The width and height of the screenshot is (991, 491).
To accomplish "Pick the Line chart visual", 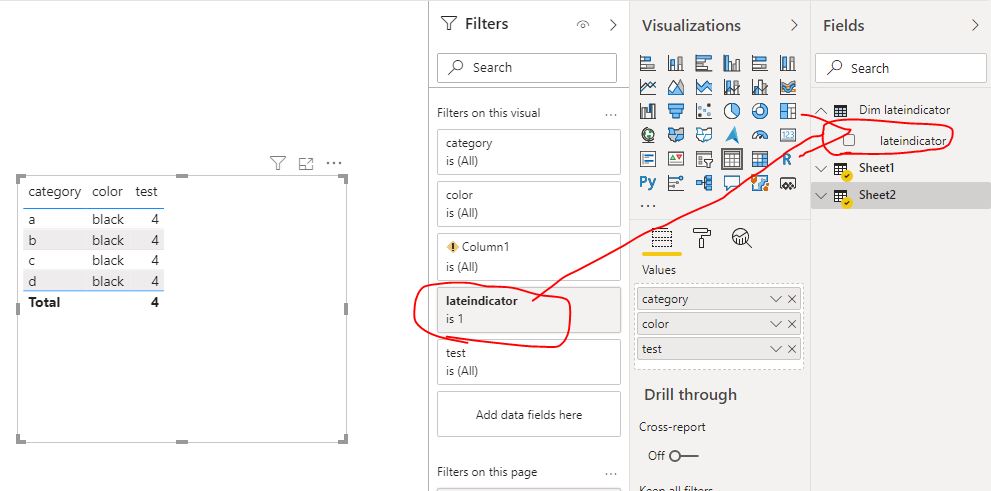I will pos(648,87).
